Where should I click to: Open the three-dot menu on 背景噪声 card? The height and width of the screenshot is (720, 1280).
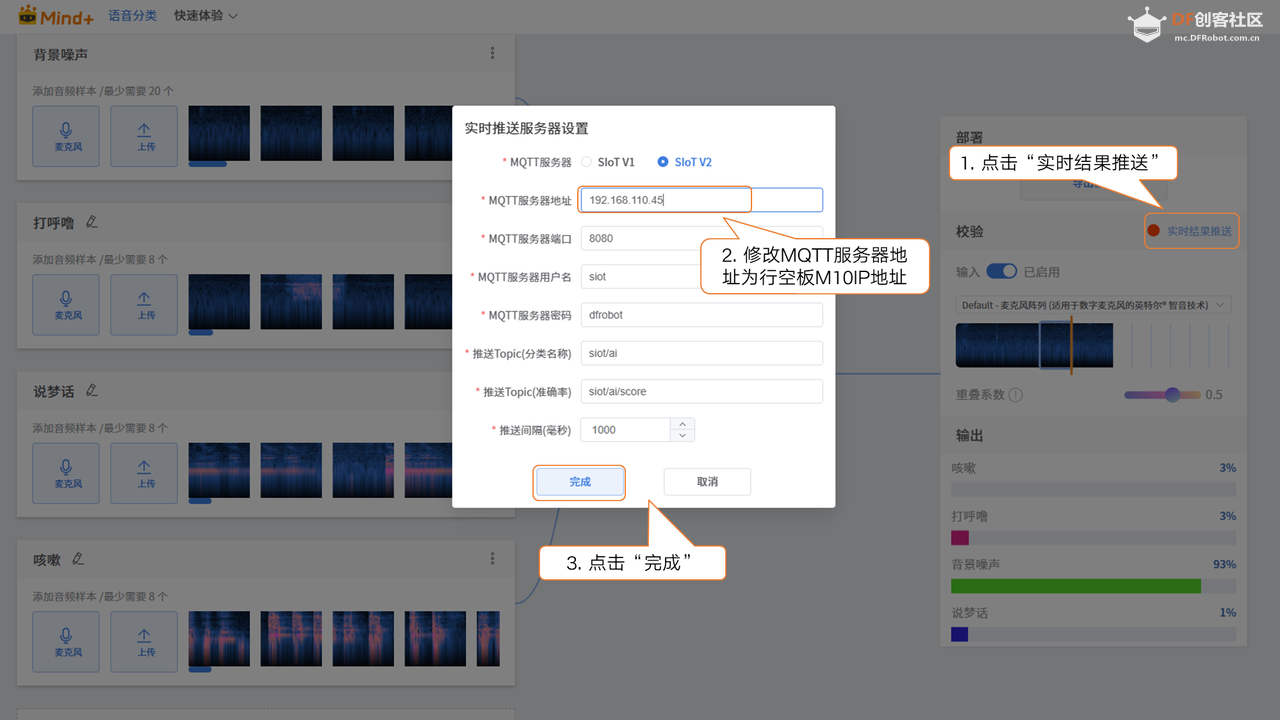(492, 53)
